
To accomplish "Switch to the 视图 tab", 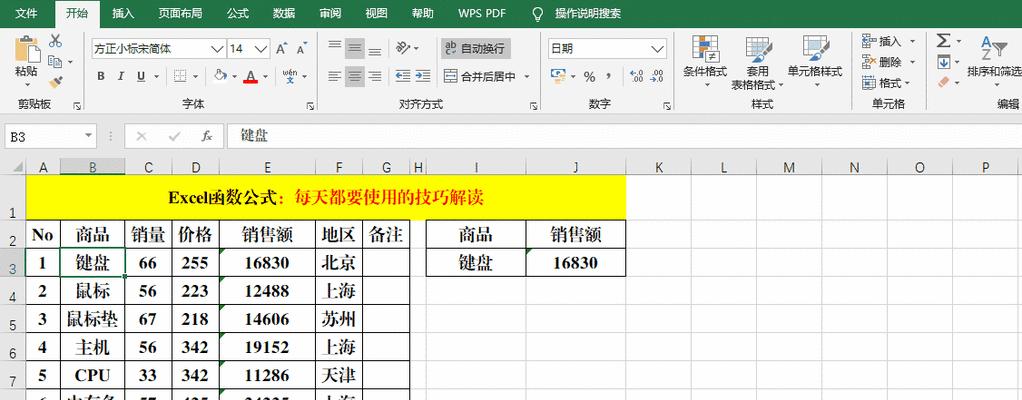I will (376, 13).
